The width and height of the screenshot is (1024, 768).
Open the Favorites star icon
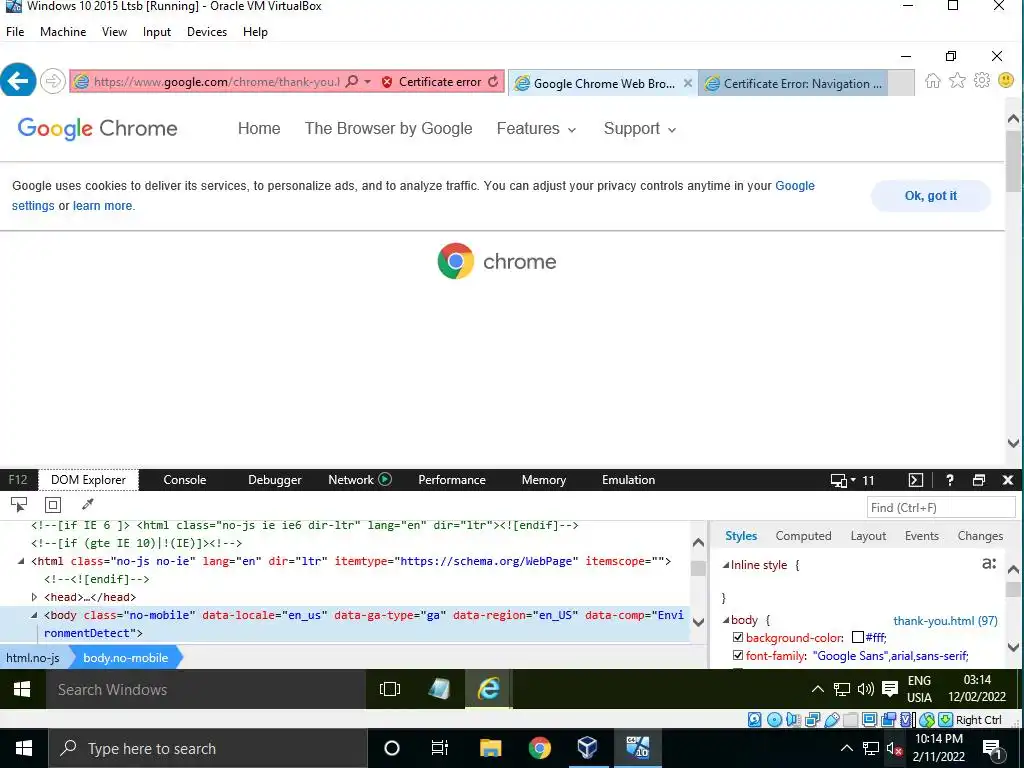[x=957, y=80]
